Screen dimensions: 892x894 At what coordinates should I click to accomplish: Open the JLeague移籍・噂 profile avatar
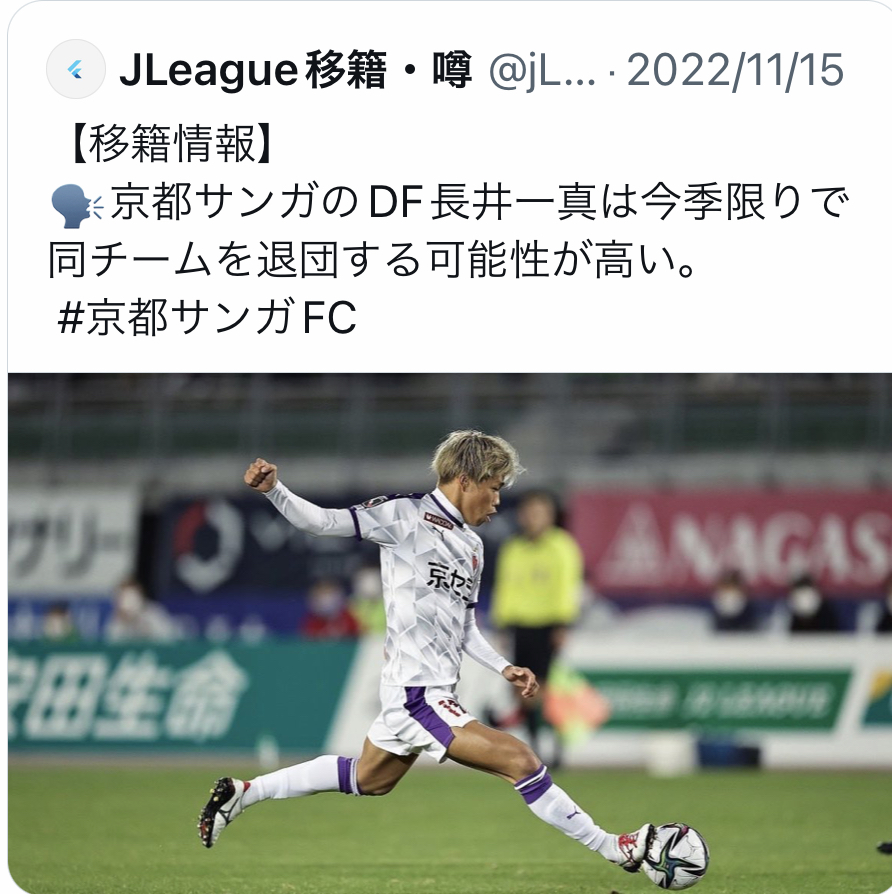point(75,69)
